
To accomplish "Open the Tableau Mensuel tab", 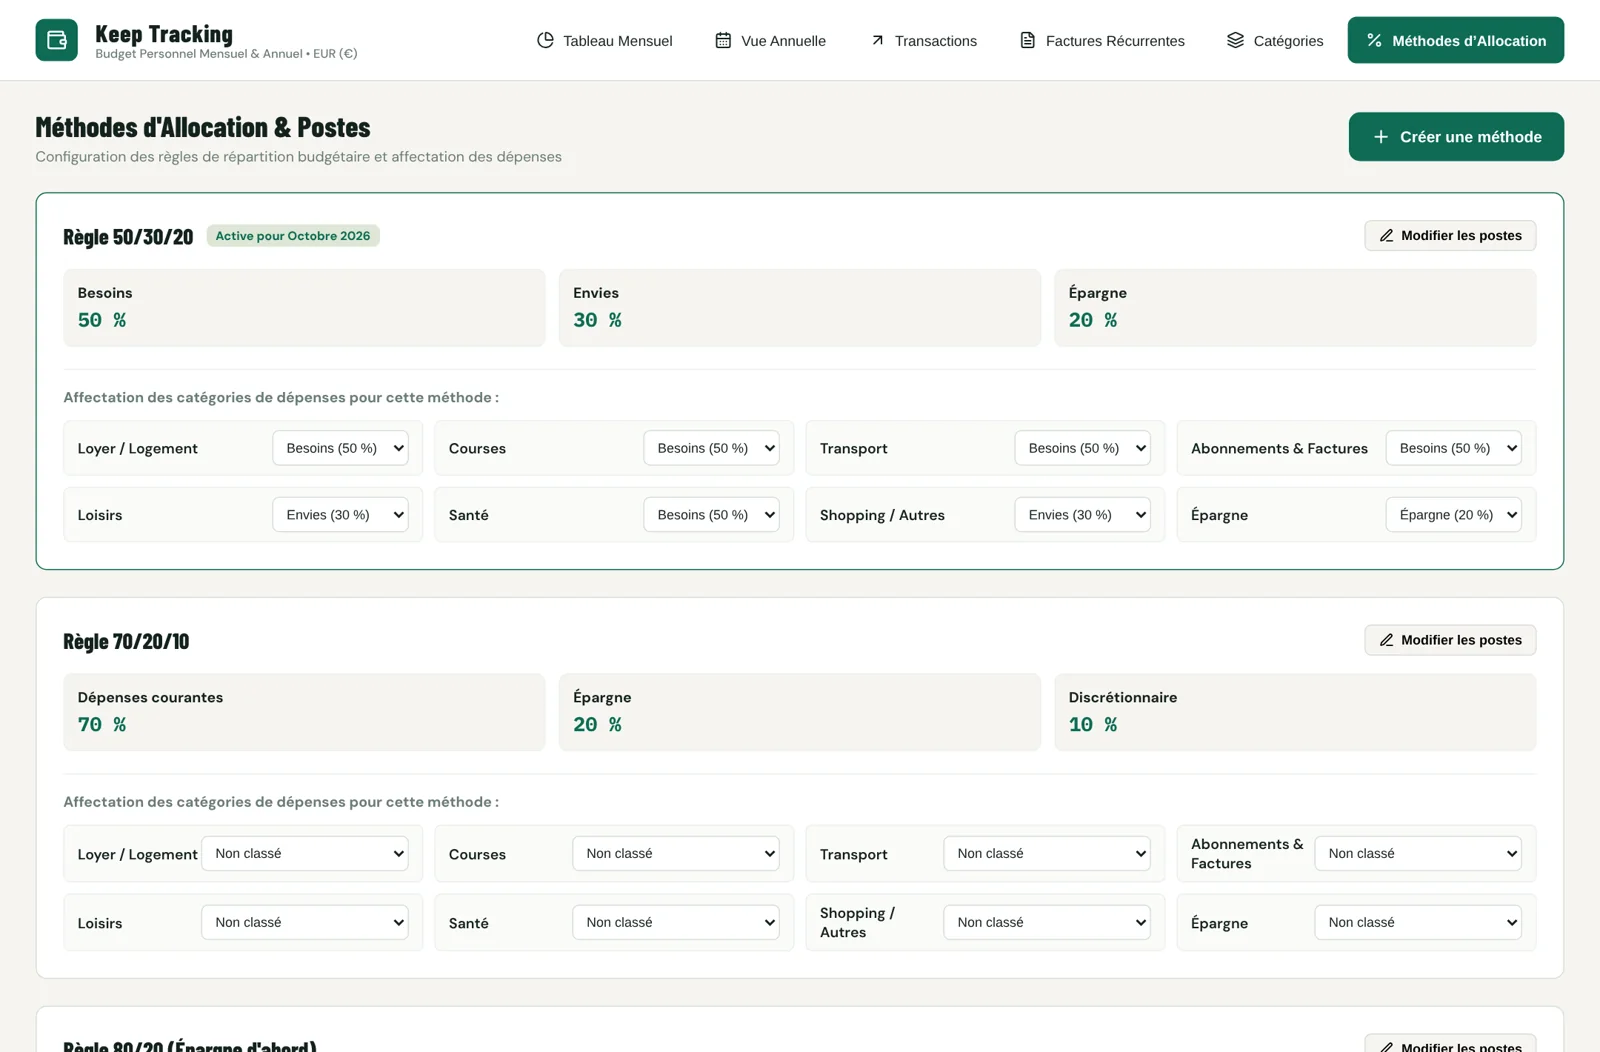I will tap(604, 40).
